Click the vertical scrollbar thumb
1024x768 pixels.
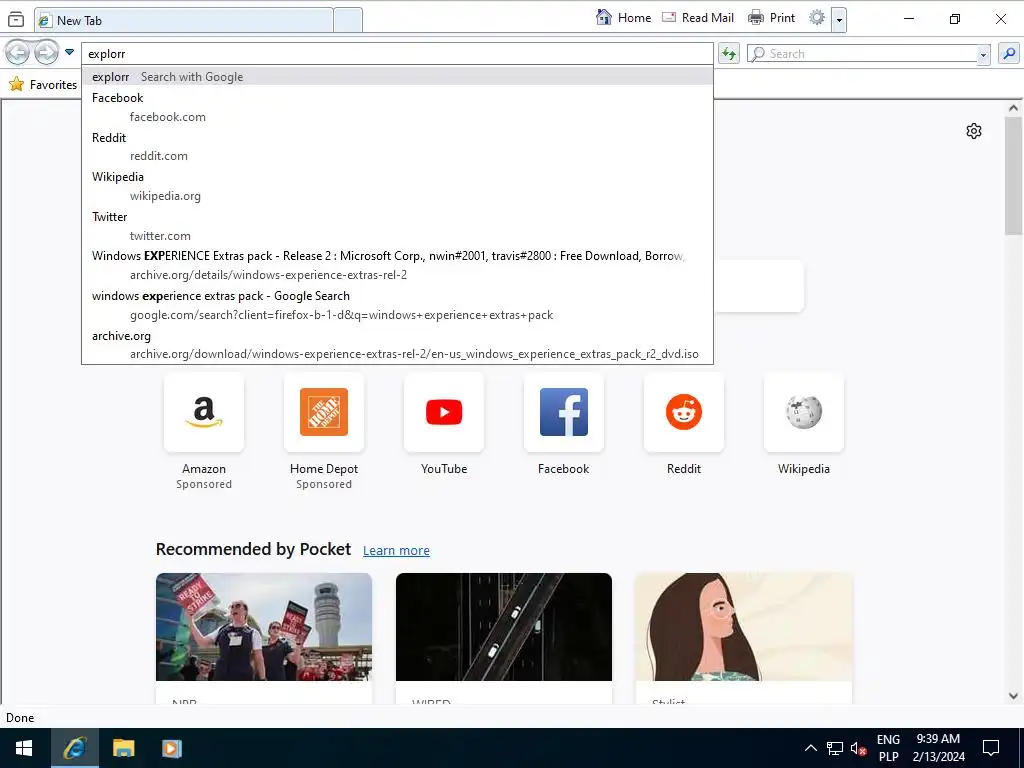(x=1013, y=176)
